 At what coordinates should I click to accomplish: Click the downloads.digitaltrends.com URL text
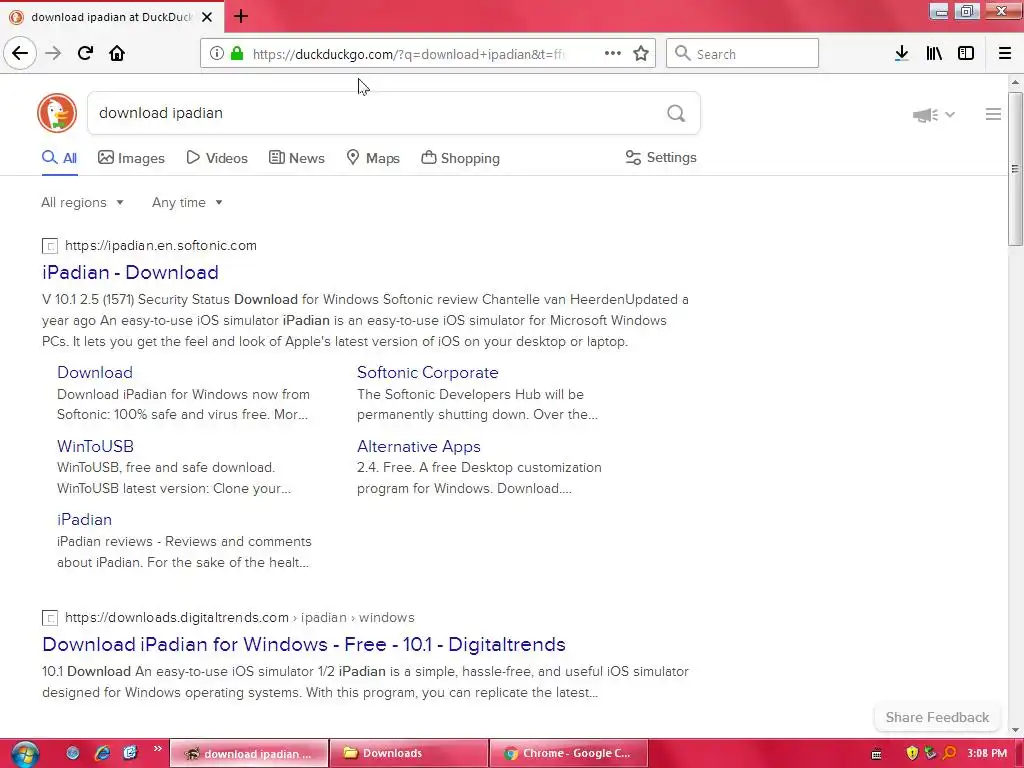tap(176, 617)
